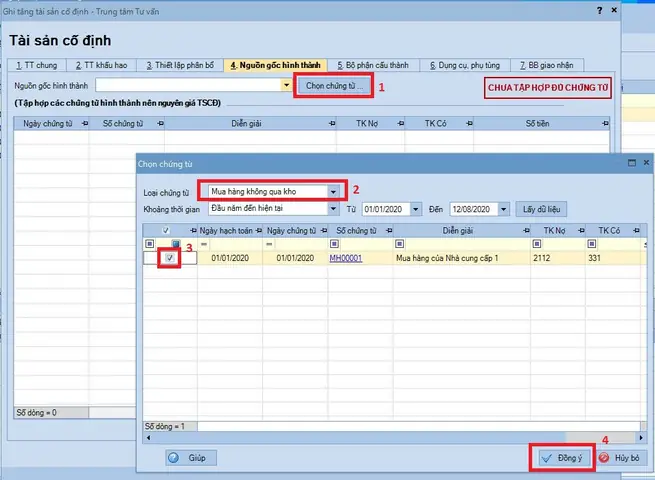Cancel with the Hủy bỏ button
This screenshot has height=480, width=655.
pos(620,457)
